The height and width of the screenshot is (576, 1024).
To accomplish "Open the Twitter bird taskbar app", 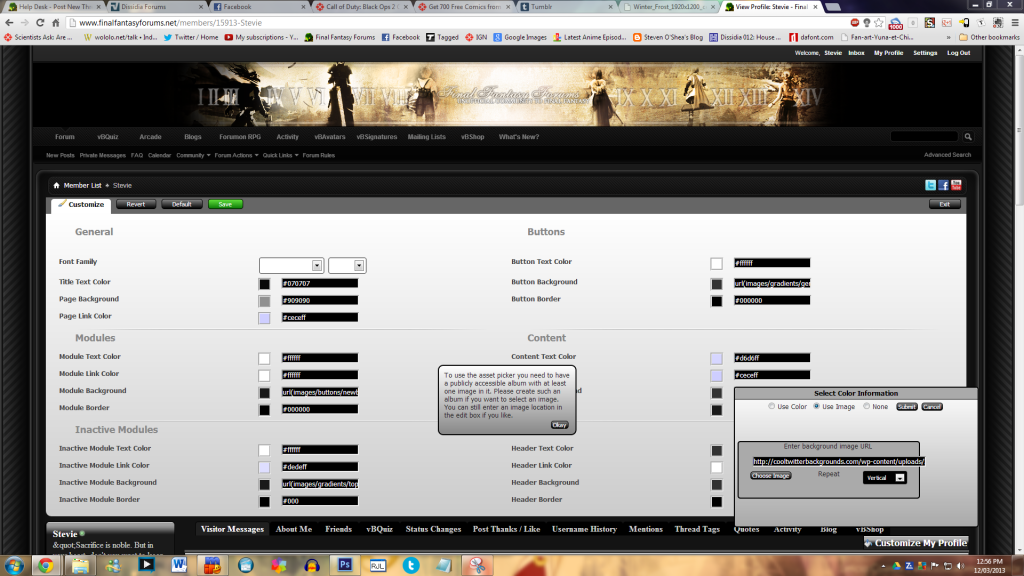I will point(411,565).
